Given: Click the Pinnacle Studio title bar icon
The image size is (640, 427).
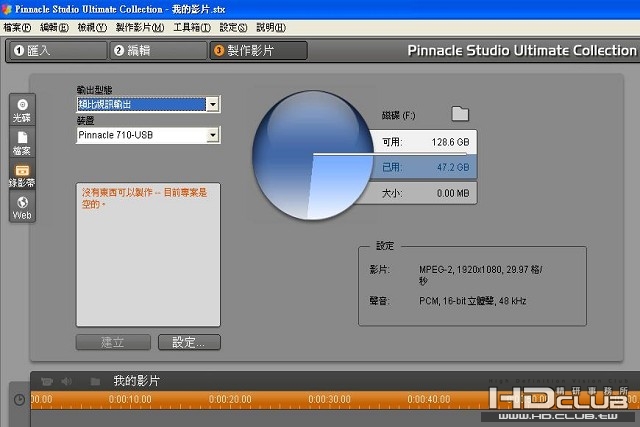Looking at the screenshot, I should tap(7, 9).
